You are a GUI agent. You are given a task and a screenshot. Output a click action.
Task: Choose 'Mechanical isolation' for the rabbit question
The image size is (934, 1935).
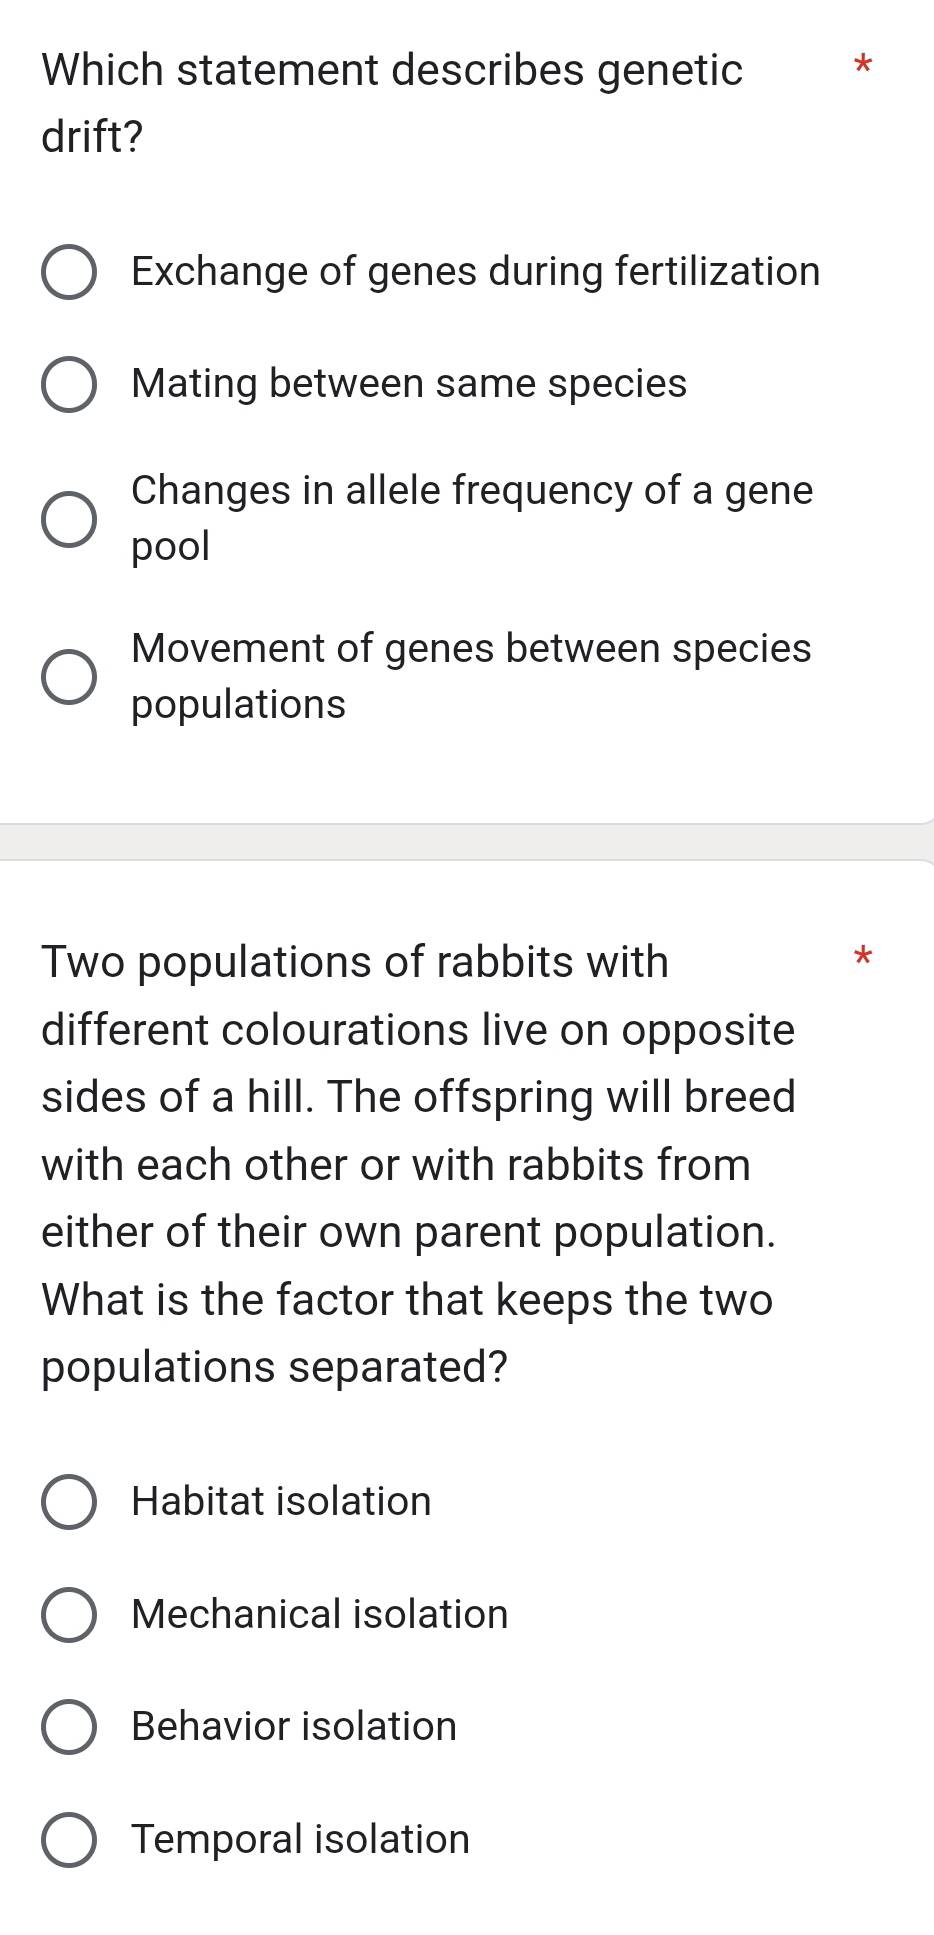click(69, 1613)
